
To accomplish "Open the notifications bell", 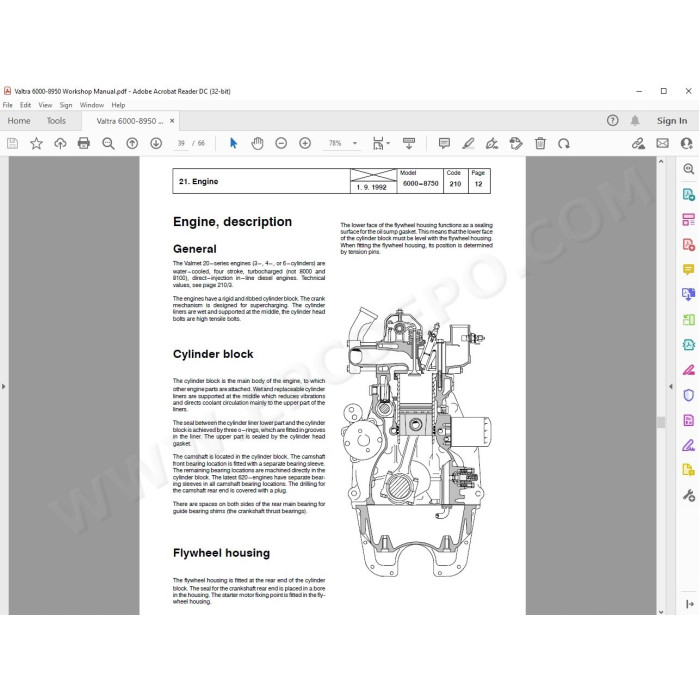I will tap(635, 121).
